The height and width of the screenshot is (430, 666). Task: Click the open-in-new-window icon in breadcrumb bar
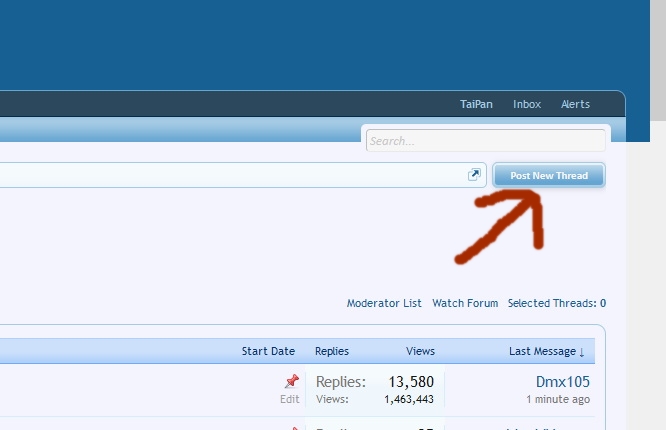[474, 175]
